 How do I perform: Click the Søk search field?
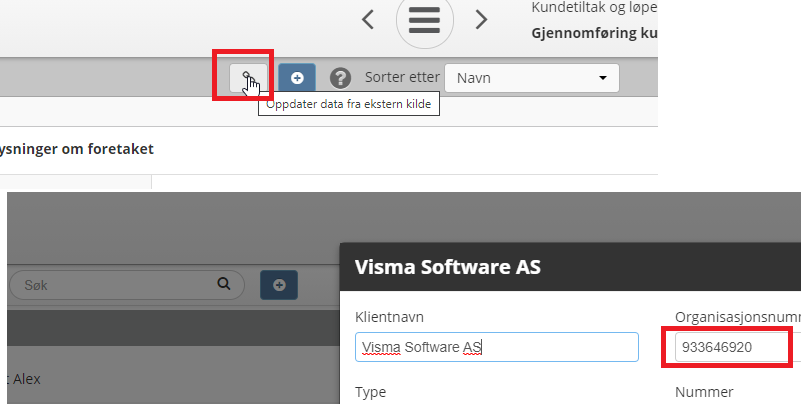pyautogui.click(x=127, y=285)
